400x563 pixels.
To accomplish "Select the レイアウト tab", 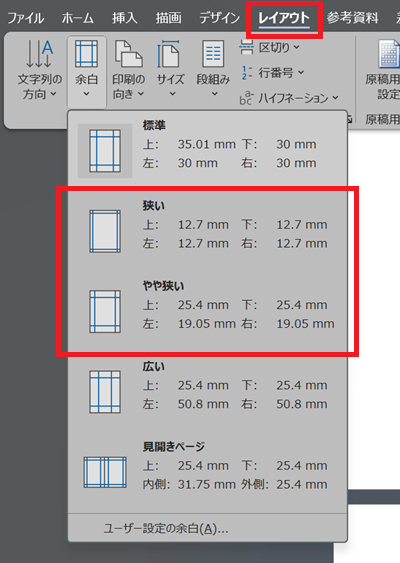I will 284,18.
